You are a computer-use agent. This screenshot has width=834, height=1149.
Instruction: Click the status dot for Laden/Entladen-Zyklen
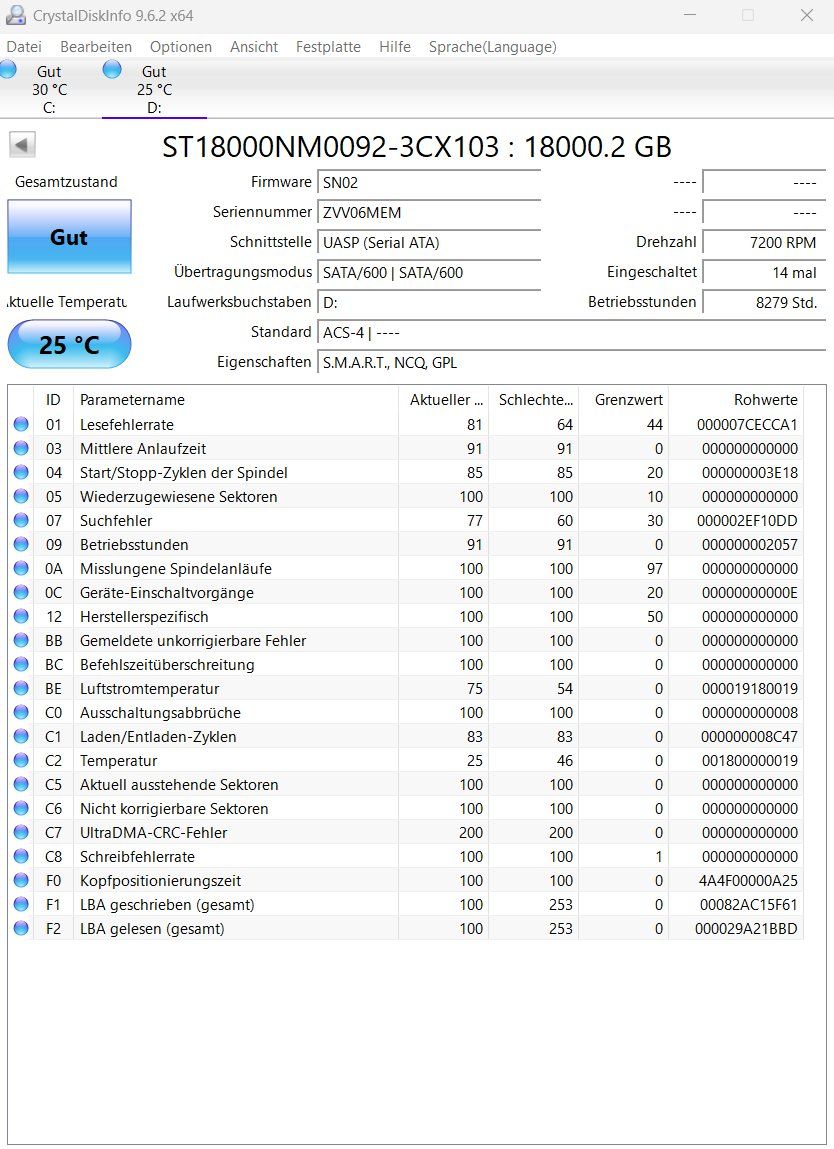click(x=21, y=736)
